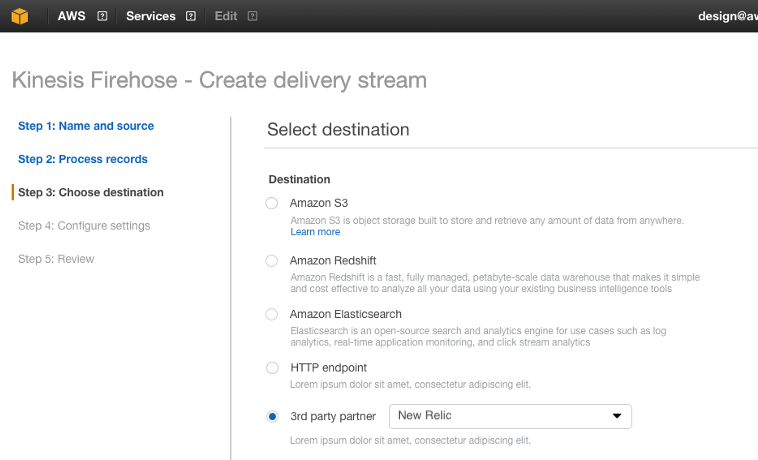The image size is (758, 460).
Task: Click the help icon next to AWS
Action: pyautogui.click(x=102, y=16)
